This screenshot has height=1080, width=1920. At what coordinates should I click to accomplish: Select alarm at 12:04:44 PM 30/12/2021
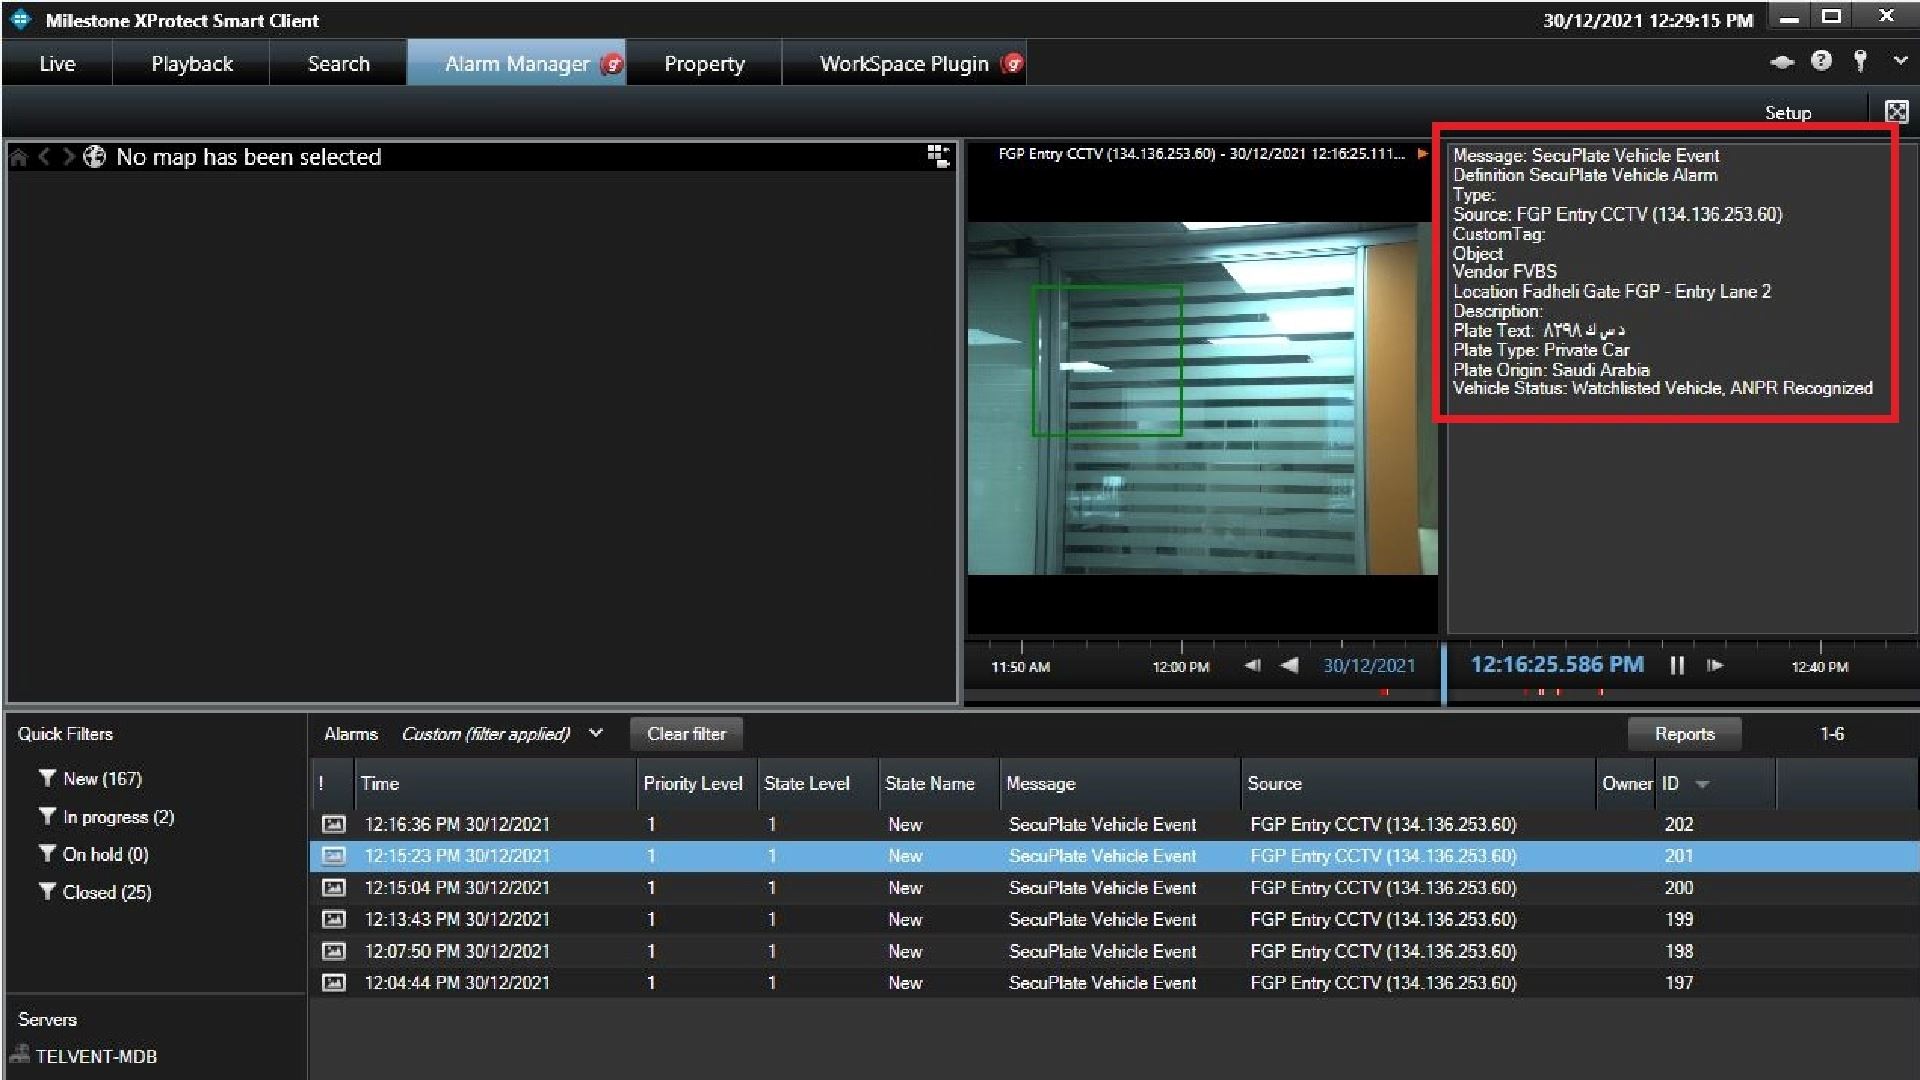point(1113,983)
